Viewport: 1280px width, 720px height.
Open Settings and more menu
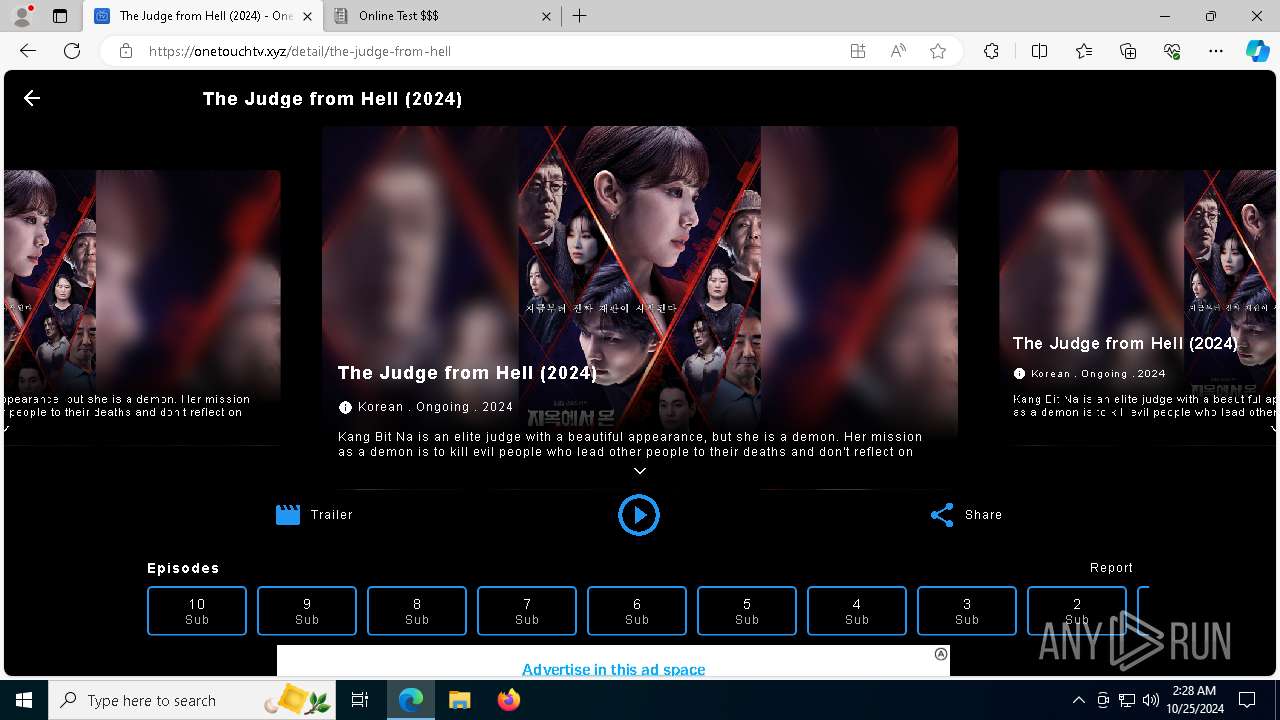[x=1216, y=51]
